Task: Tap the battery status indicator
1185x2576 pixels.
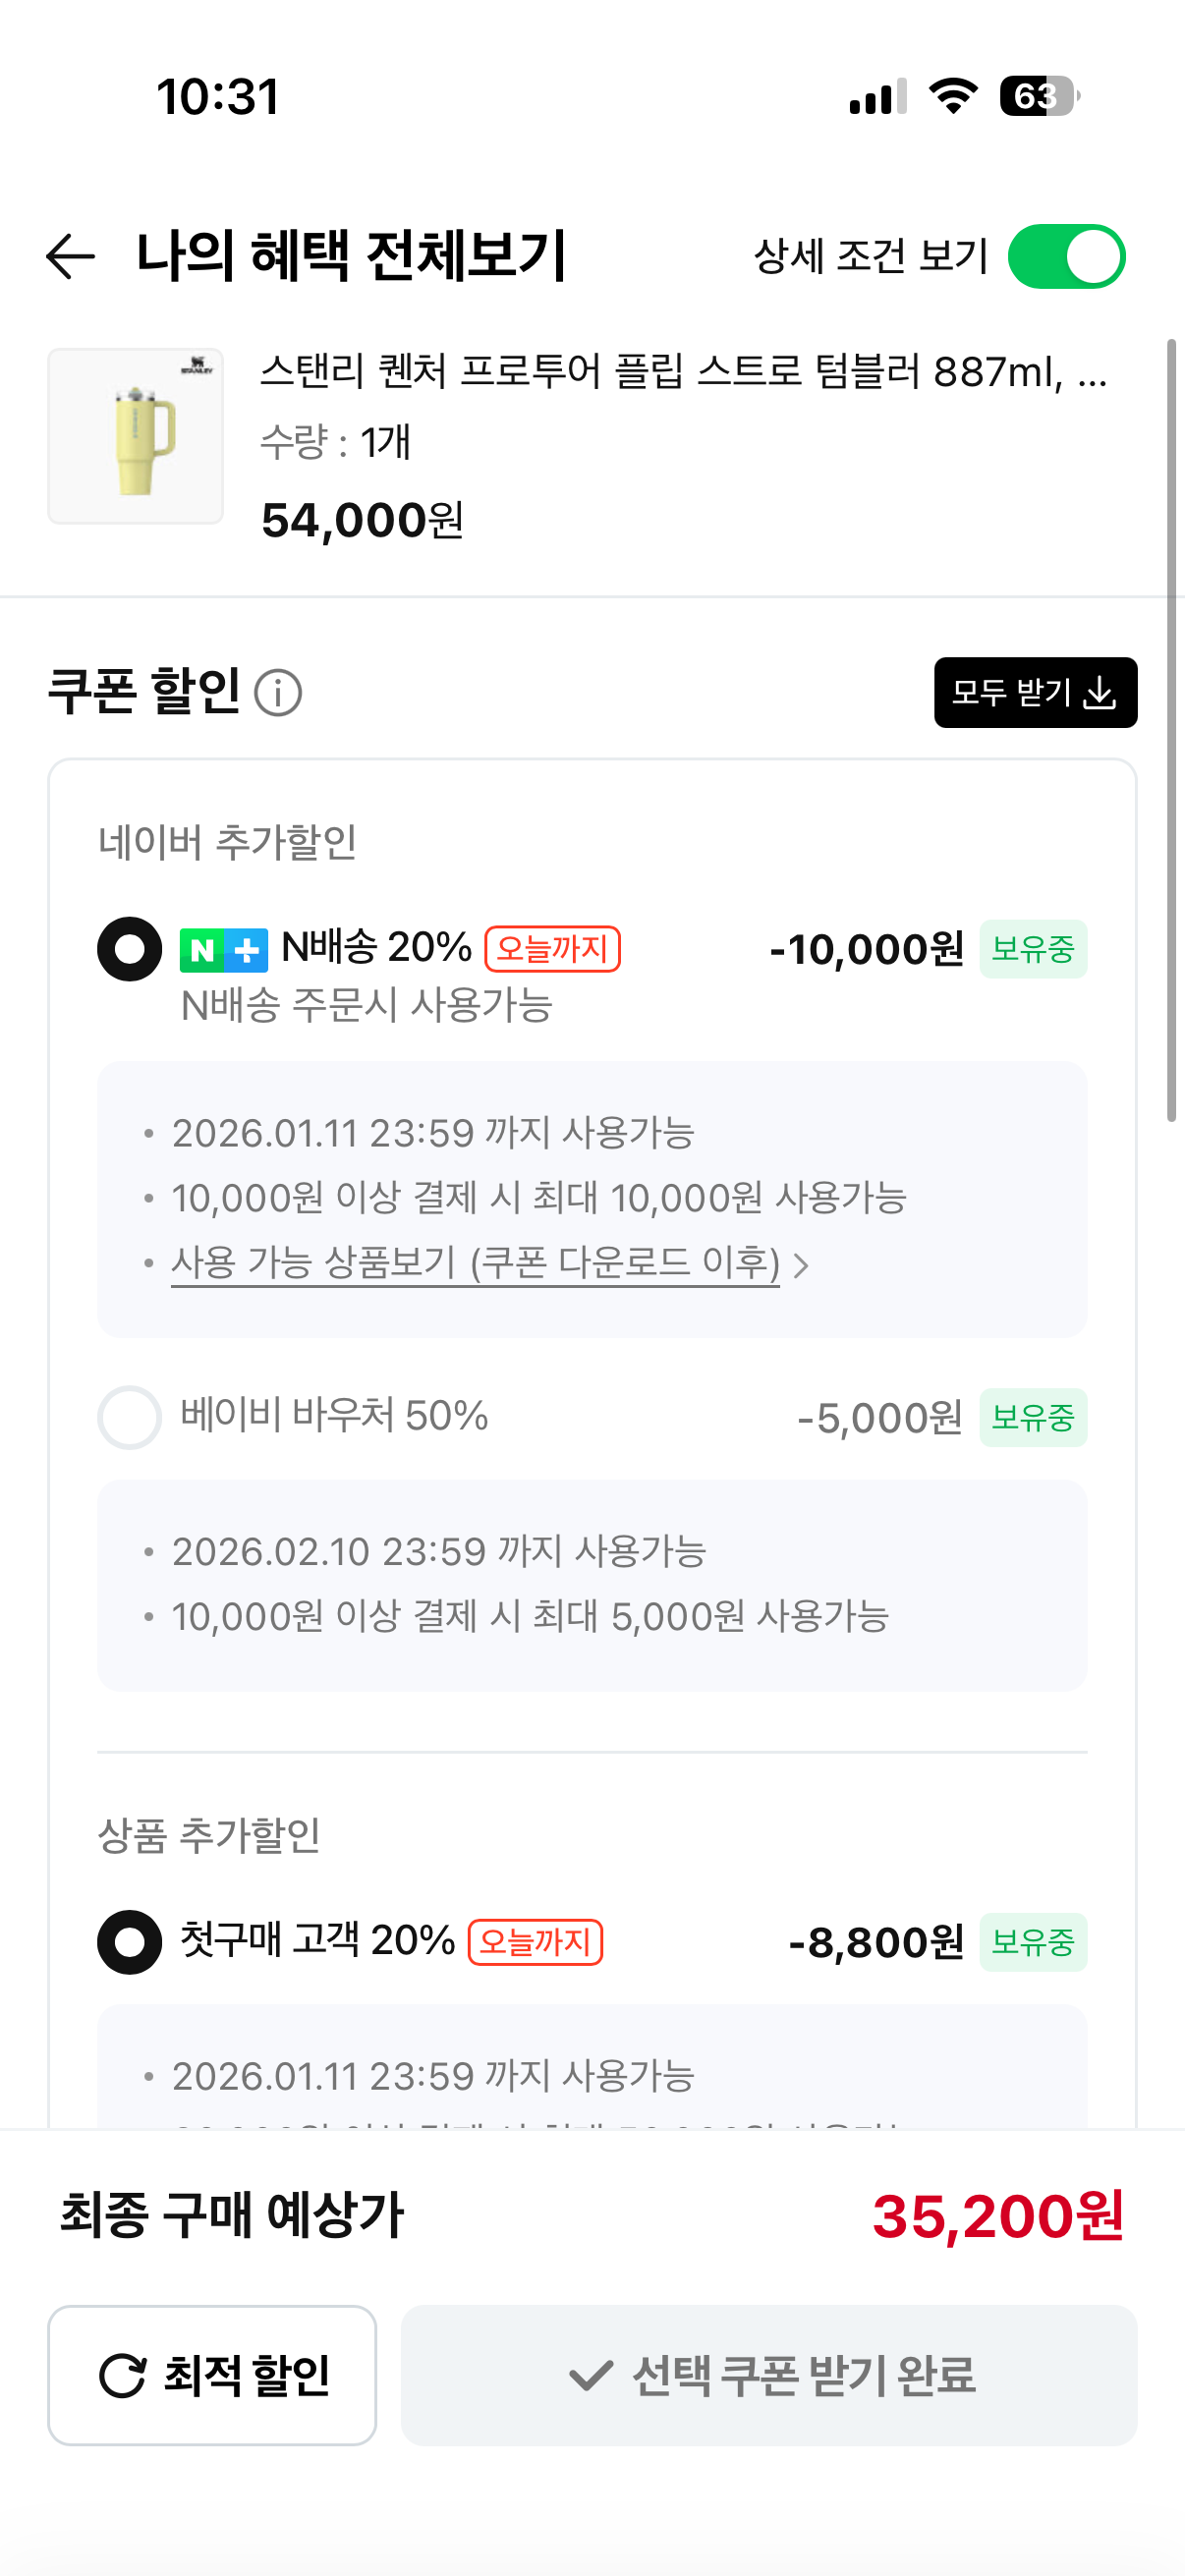Action: [x=1039, y=96]
